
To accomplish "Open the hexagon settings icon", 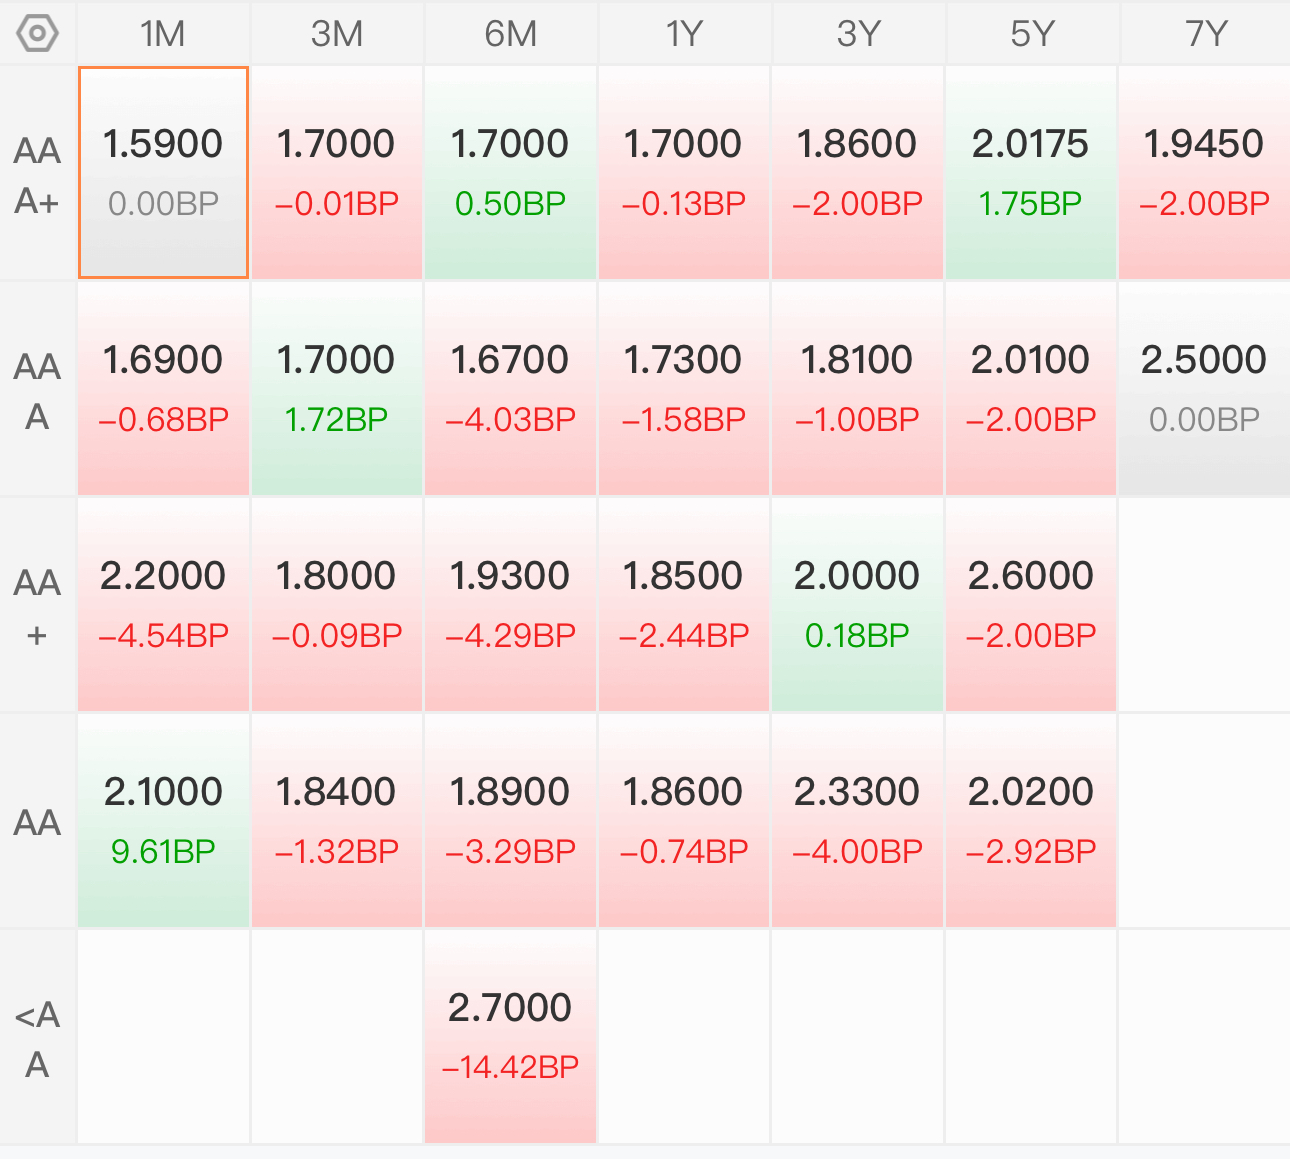I will (37, 34).
